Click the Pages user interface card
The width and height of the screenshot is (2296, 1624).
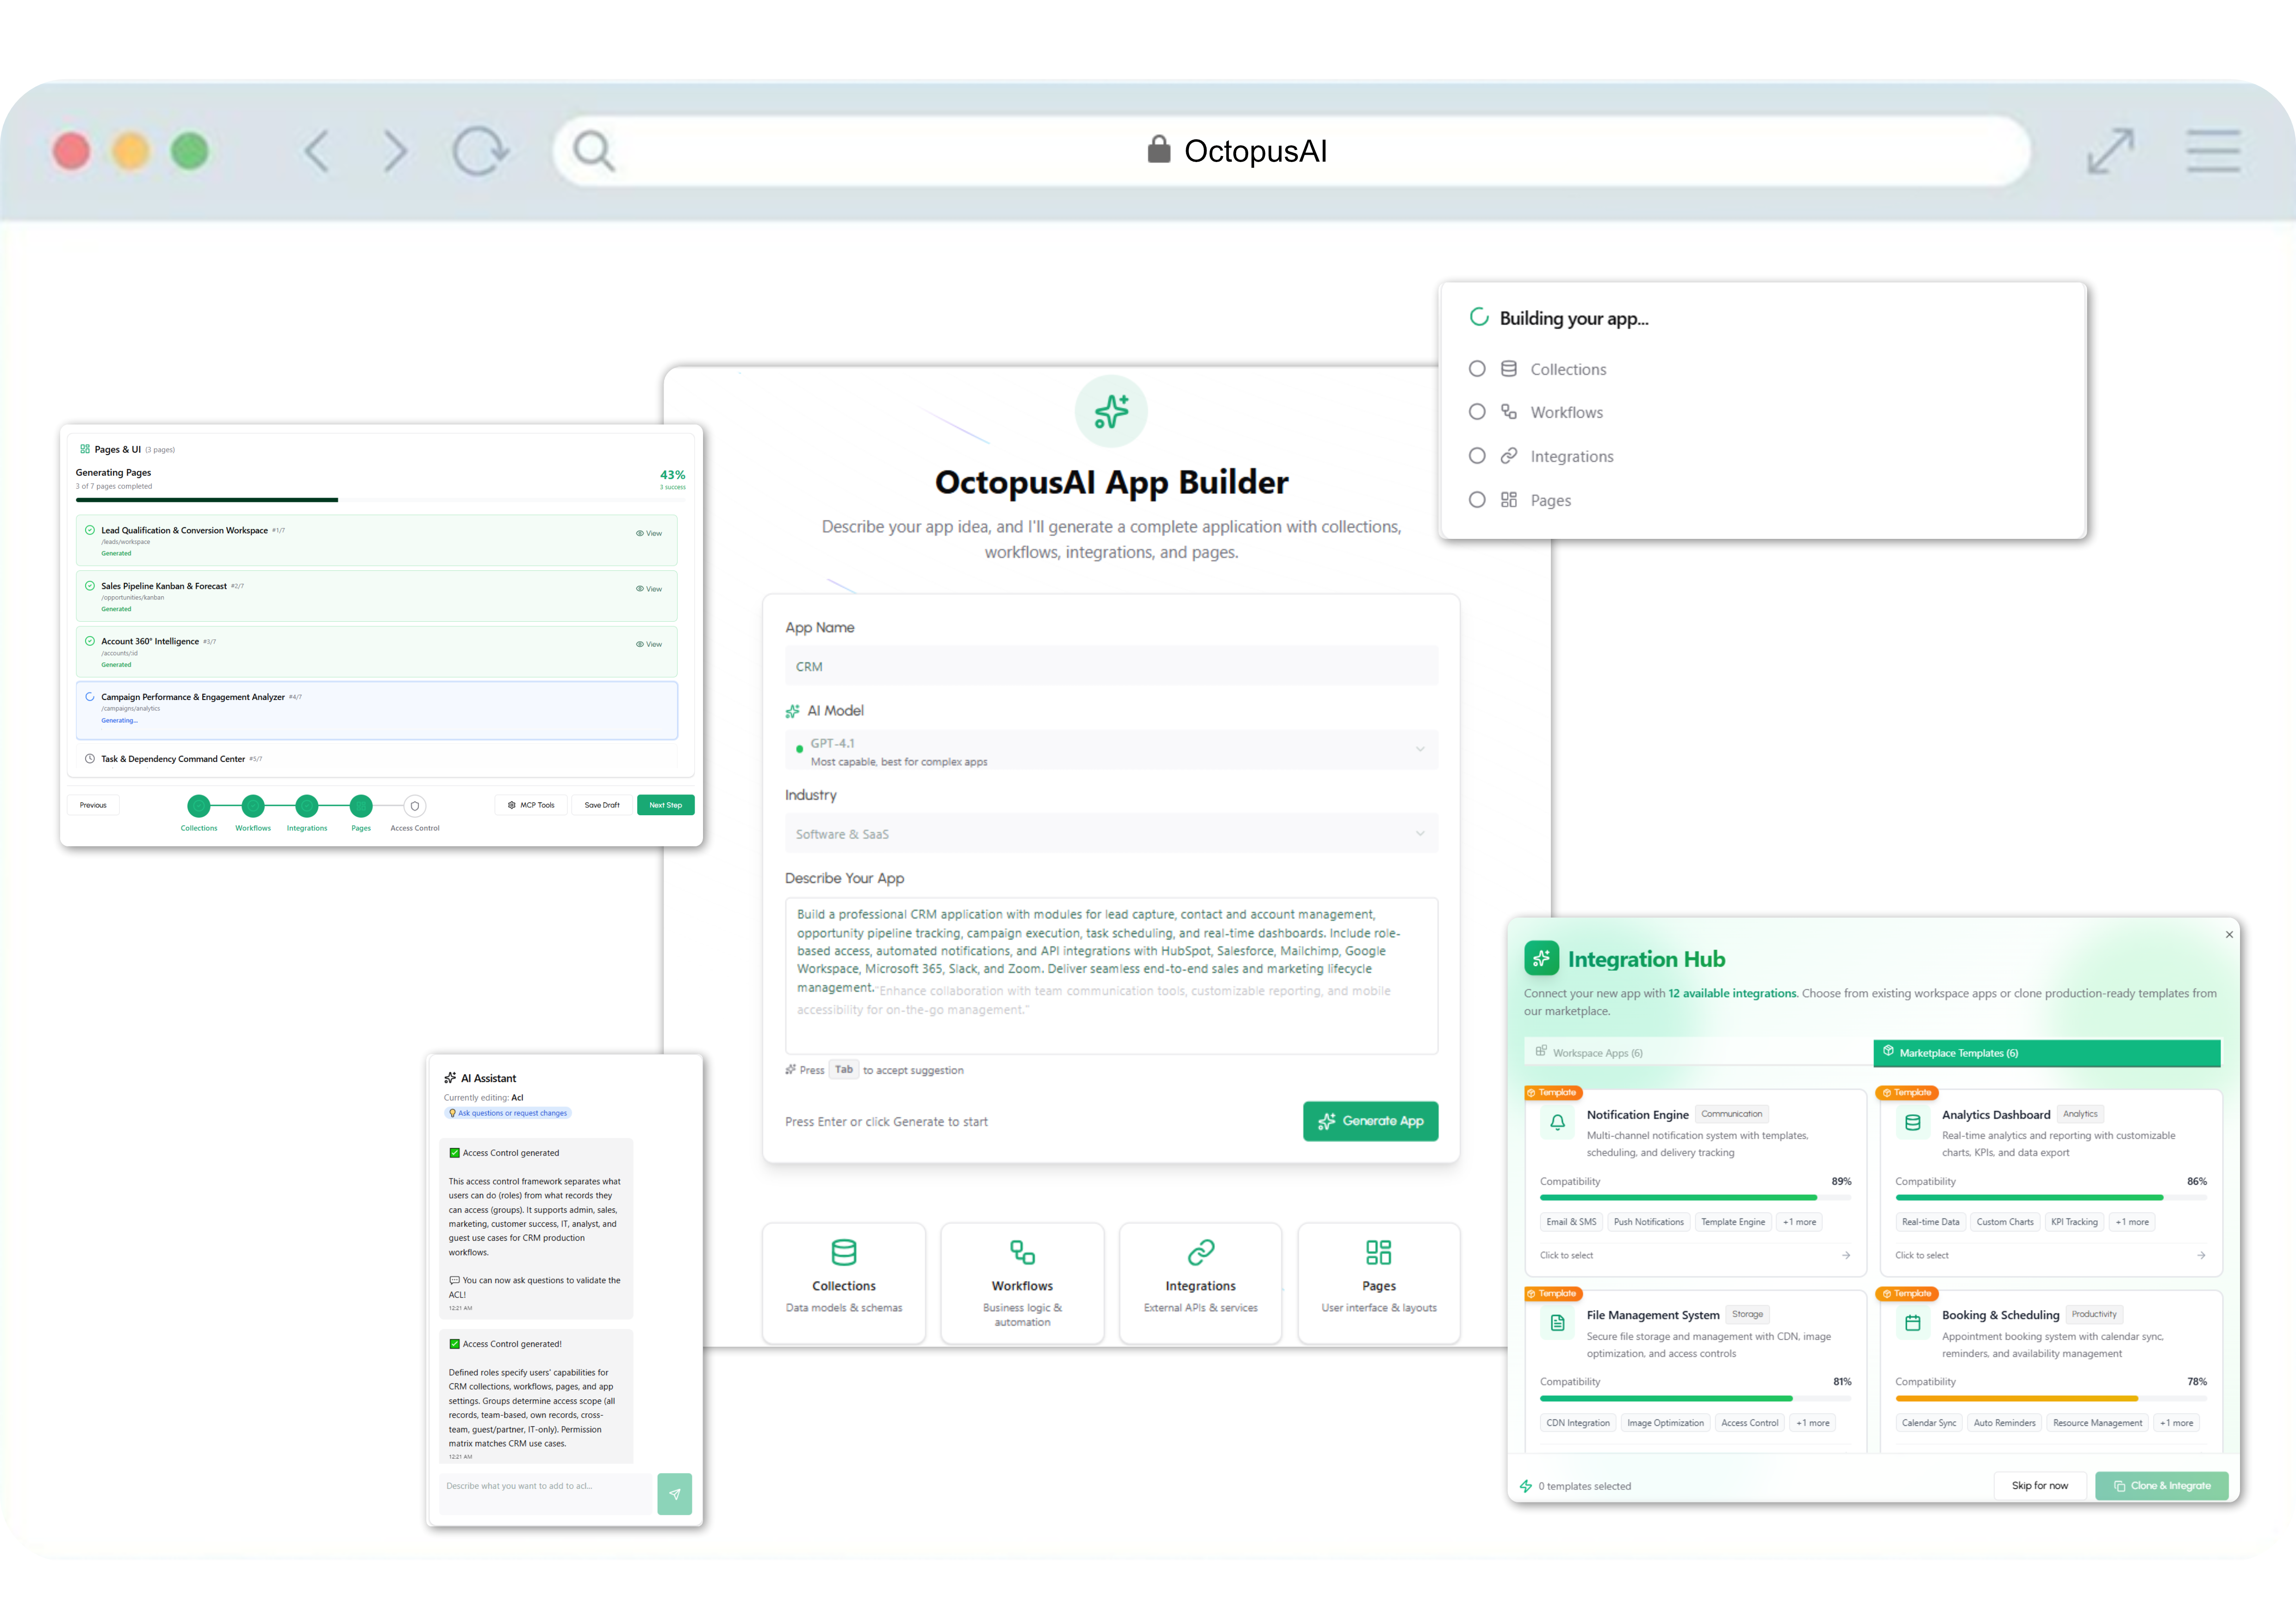(1378, 1283)
